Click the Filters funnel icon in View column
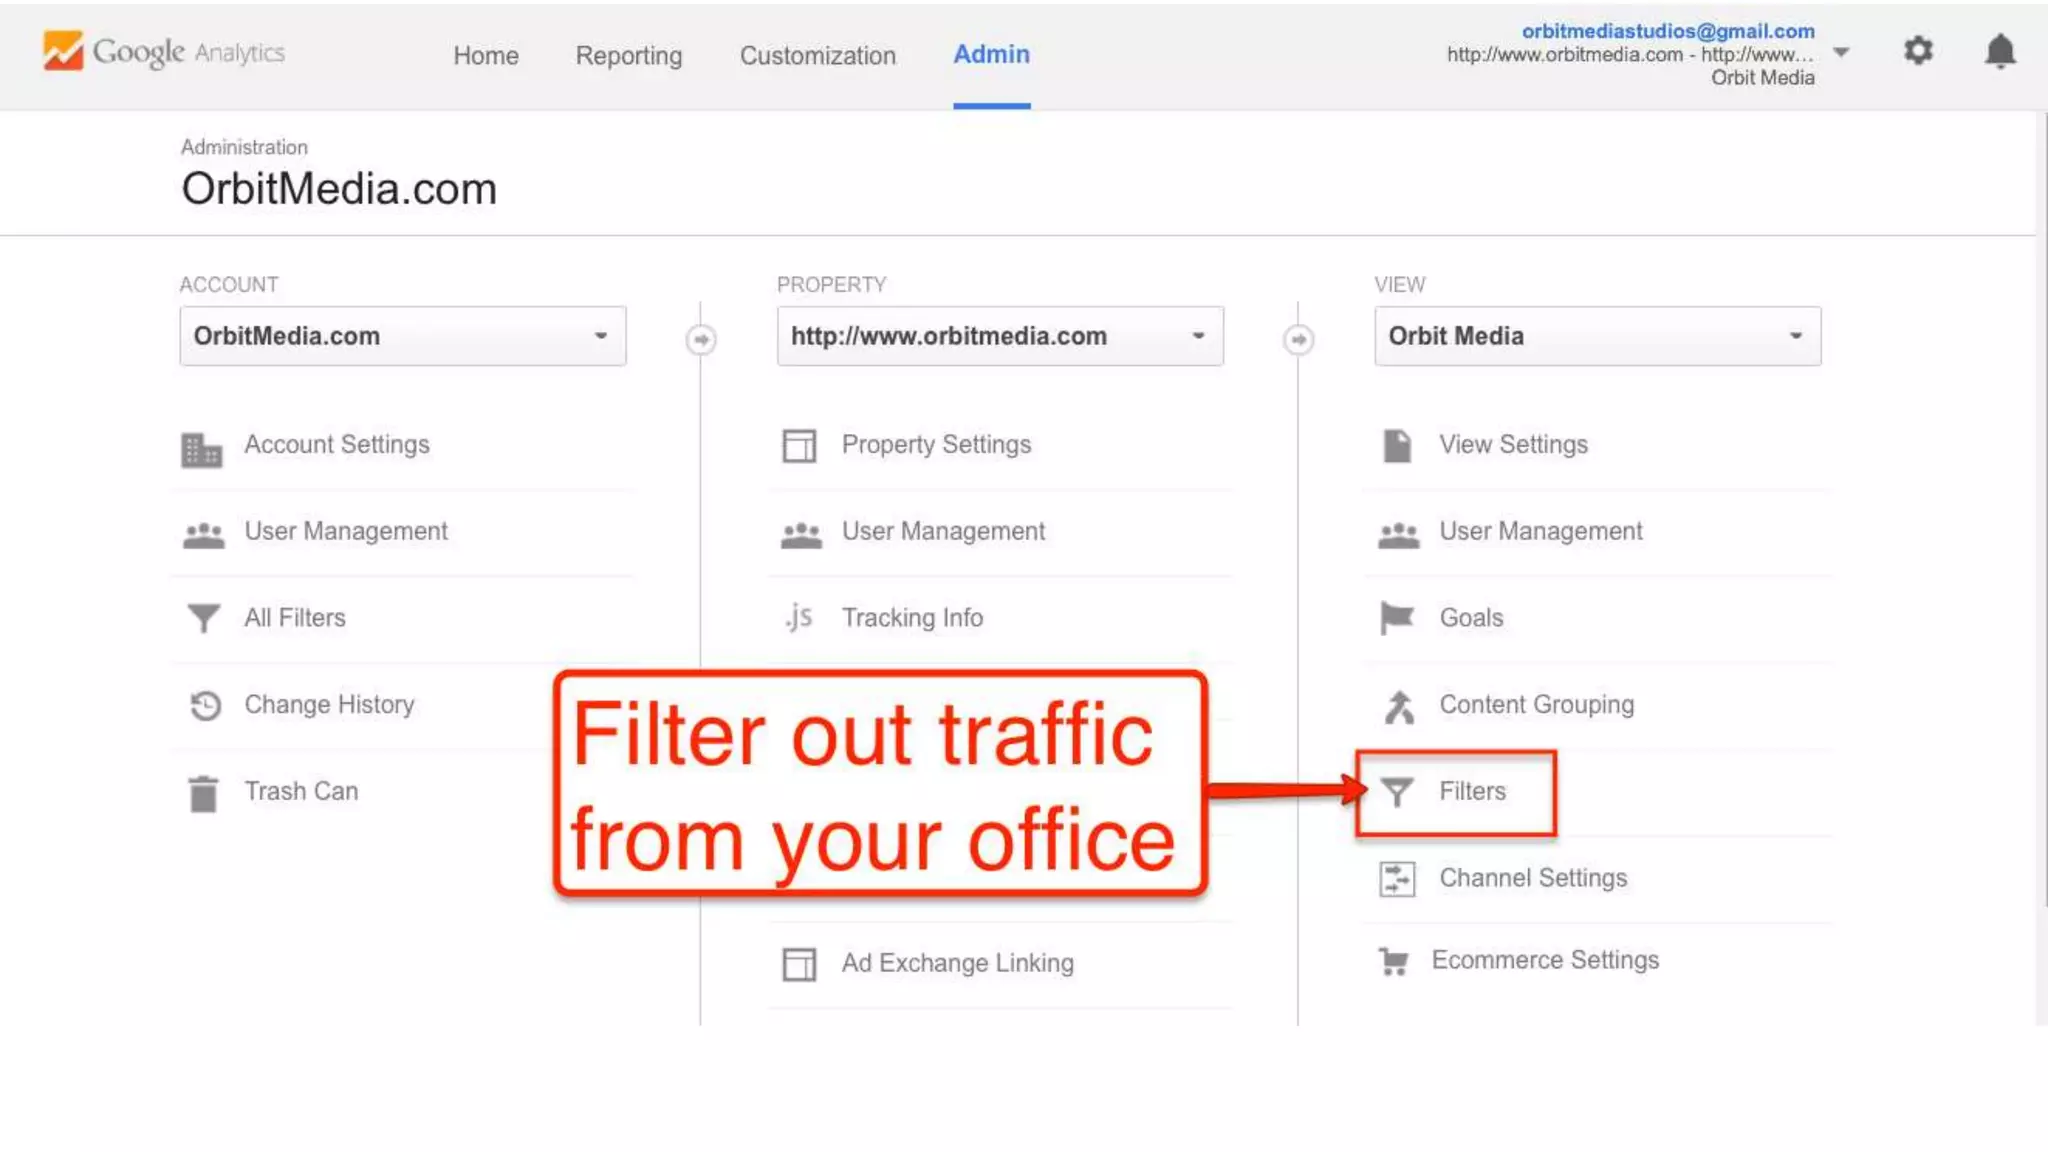 pos(1397,792)
